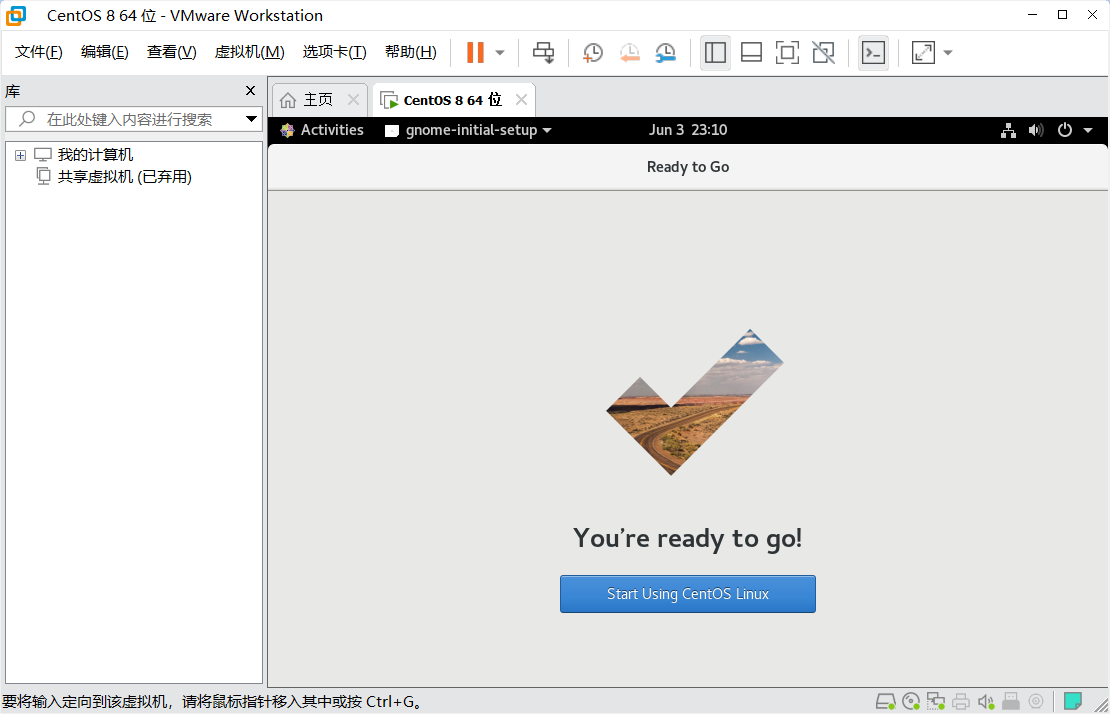
Task: Close the CentOS 8 64 位 tab
Action: [x=522, y=100]
